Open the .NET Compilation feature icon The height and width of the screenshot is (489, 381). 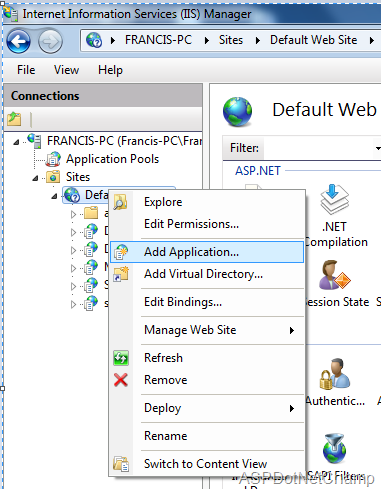[335, 199]
